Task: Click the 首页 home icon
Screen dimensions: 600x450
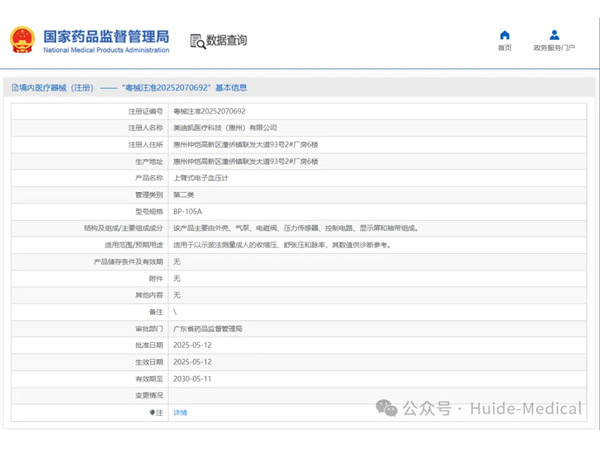Action: click(x=505, y=35)
